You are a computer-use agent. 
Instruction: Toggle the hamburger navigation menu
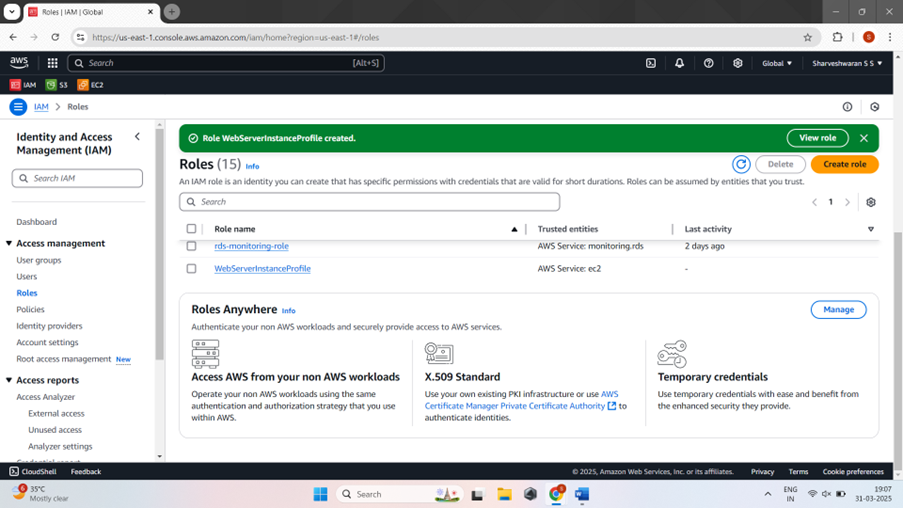coord(18,107)
